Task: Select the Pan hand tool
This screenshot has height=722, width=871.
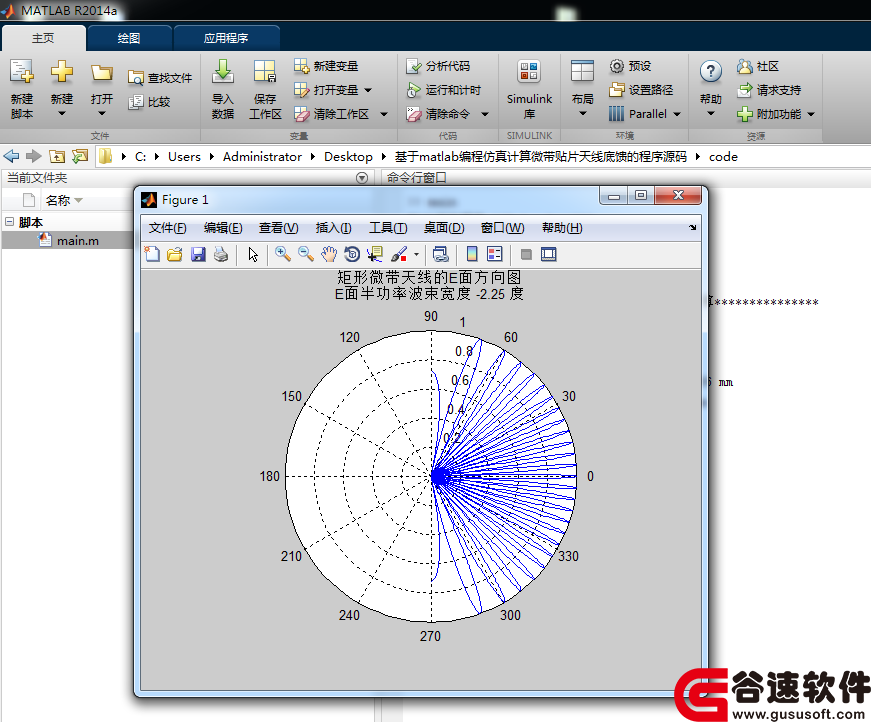Action: click(x=329, y=254)
